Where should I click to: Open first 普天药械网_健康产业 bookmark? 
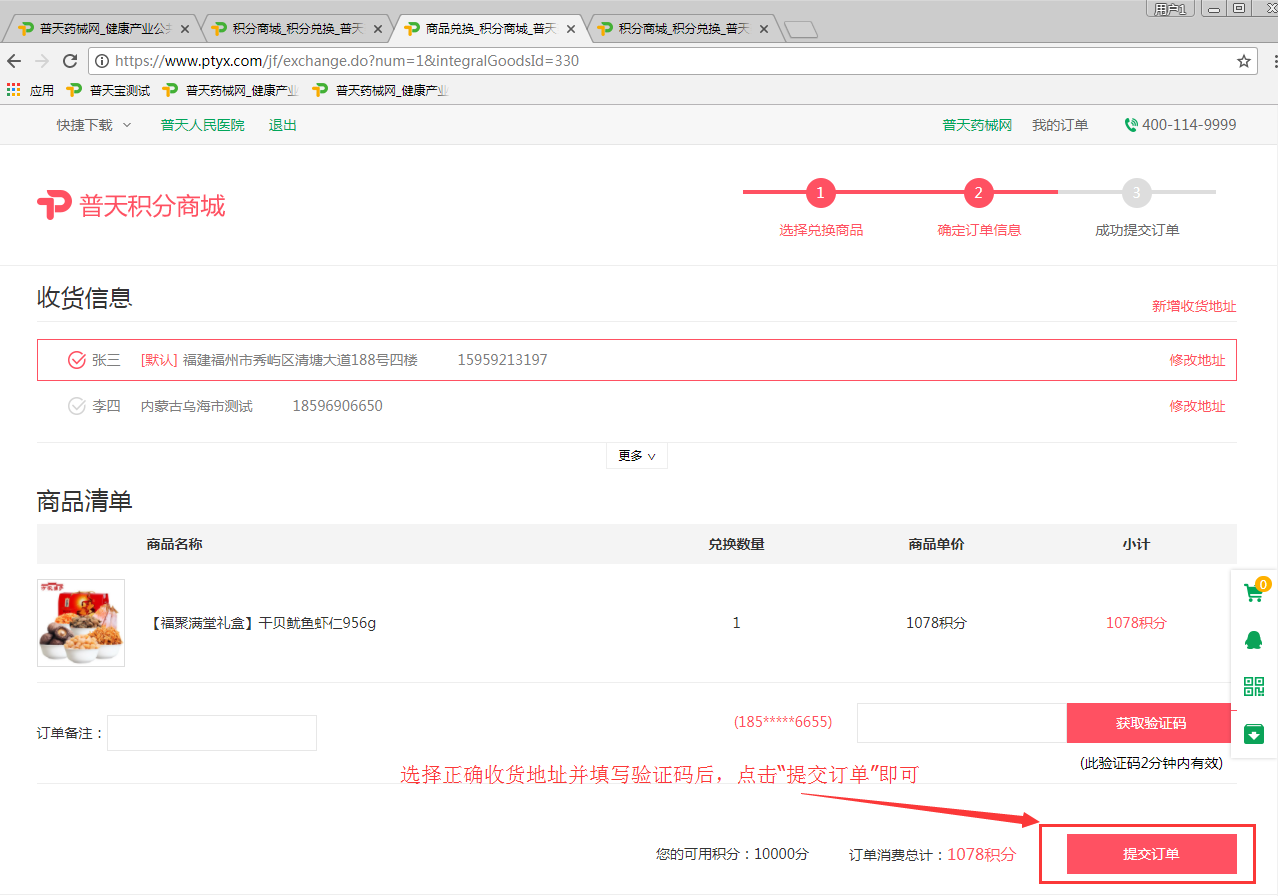click(230, 90)
